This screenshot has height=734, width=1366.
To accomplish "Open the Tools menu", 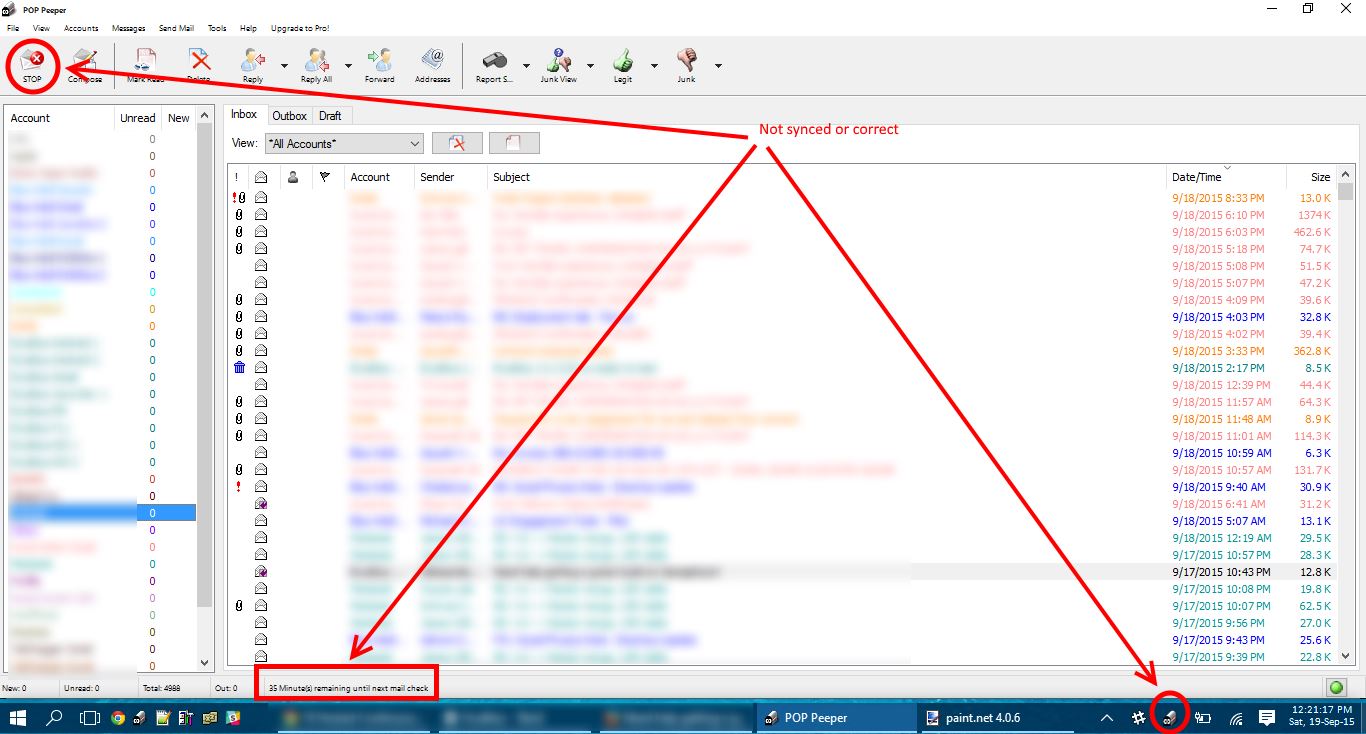I will pos(217,28).
